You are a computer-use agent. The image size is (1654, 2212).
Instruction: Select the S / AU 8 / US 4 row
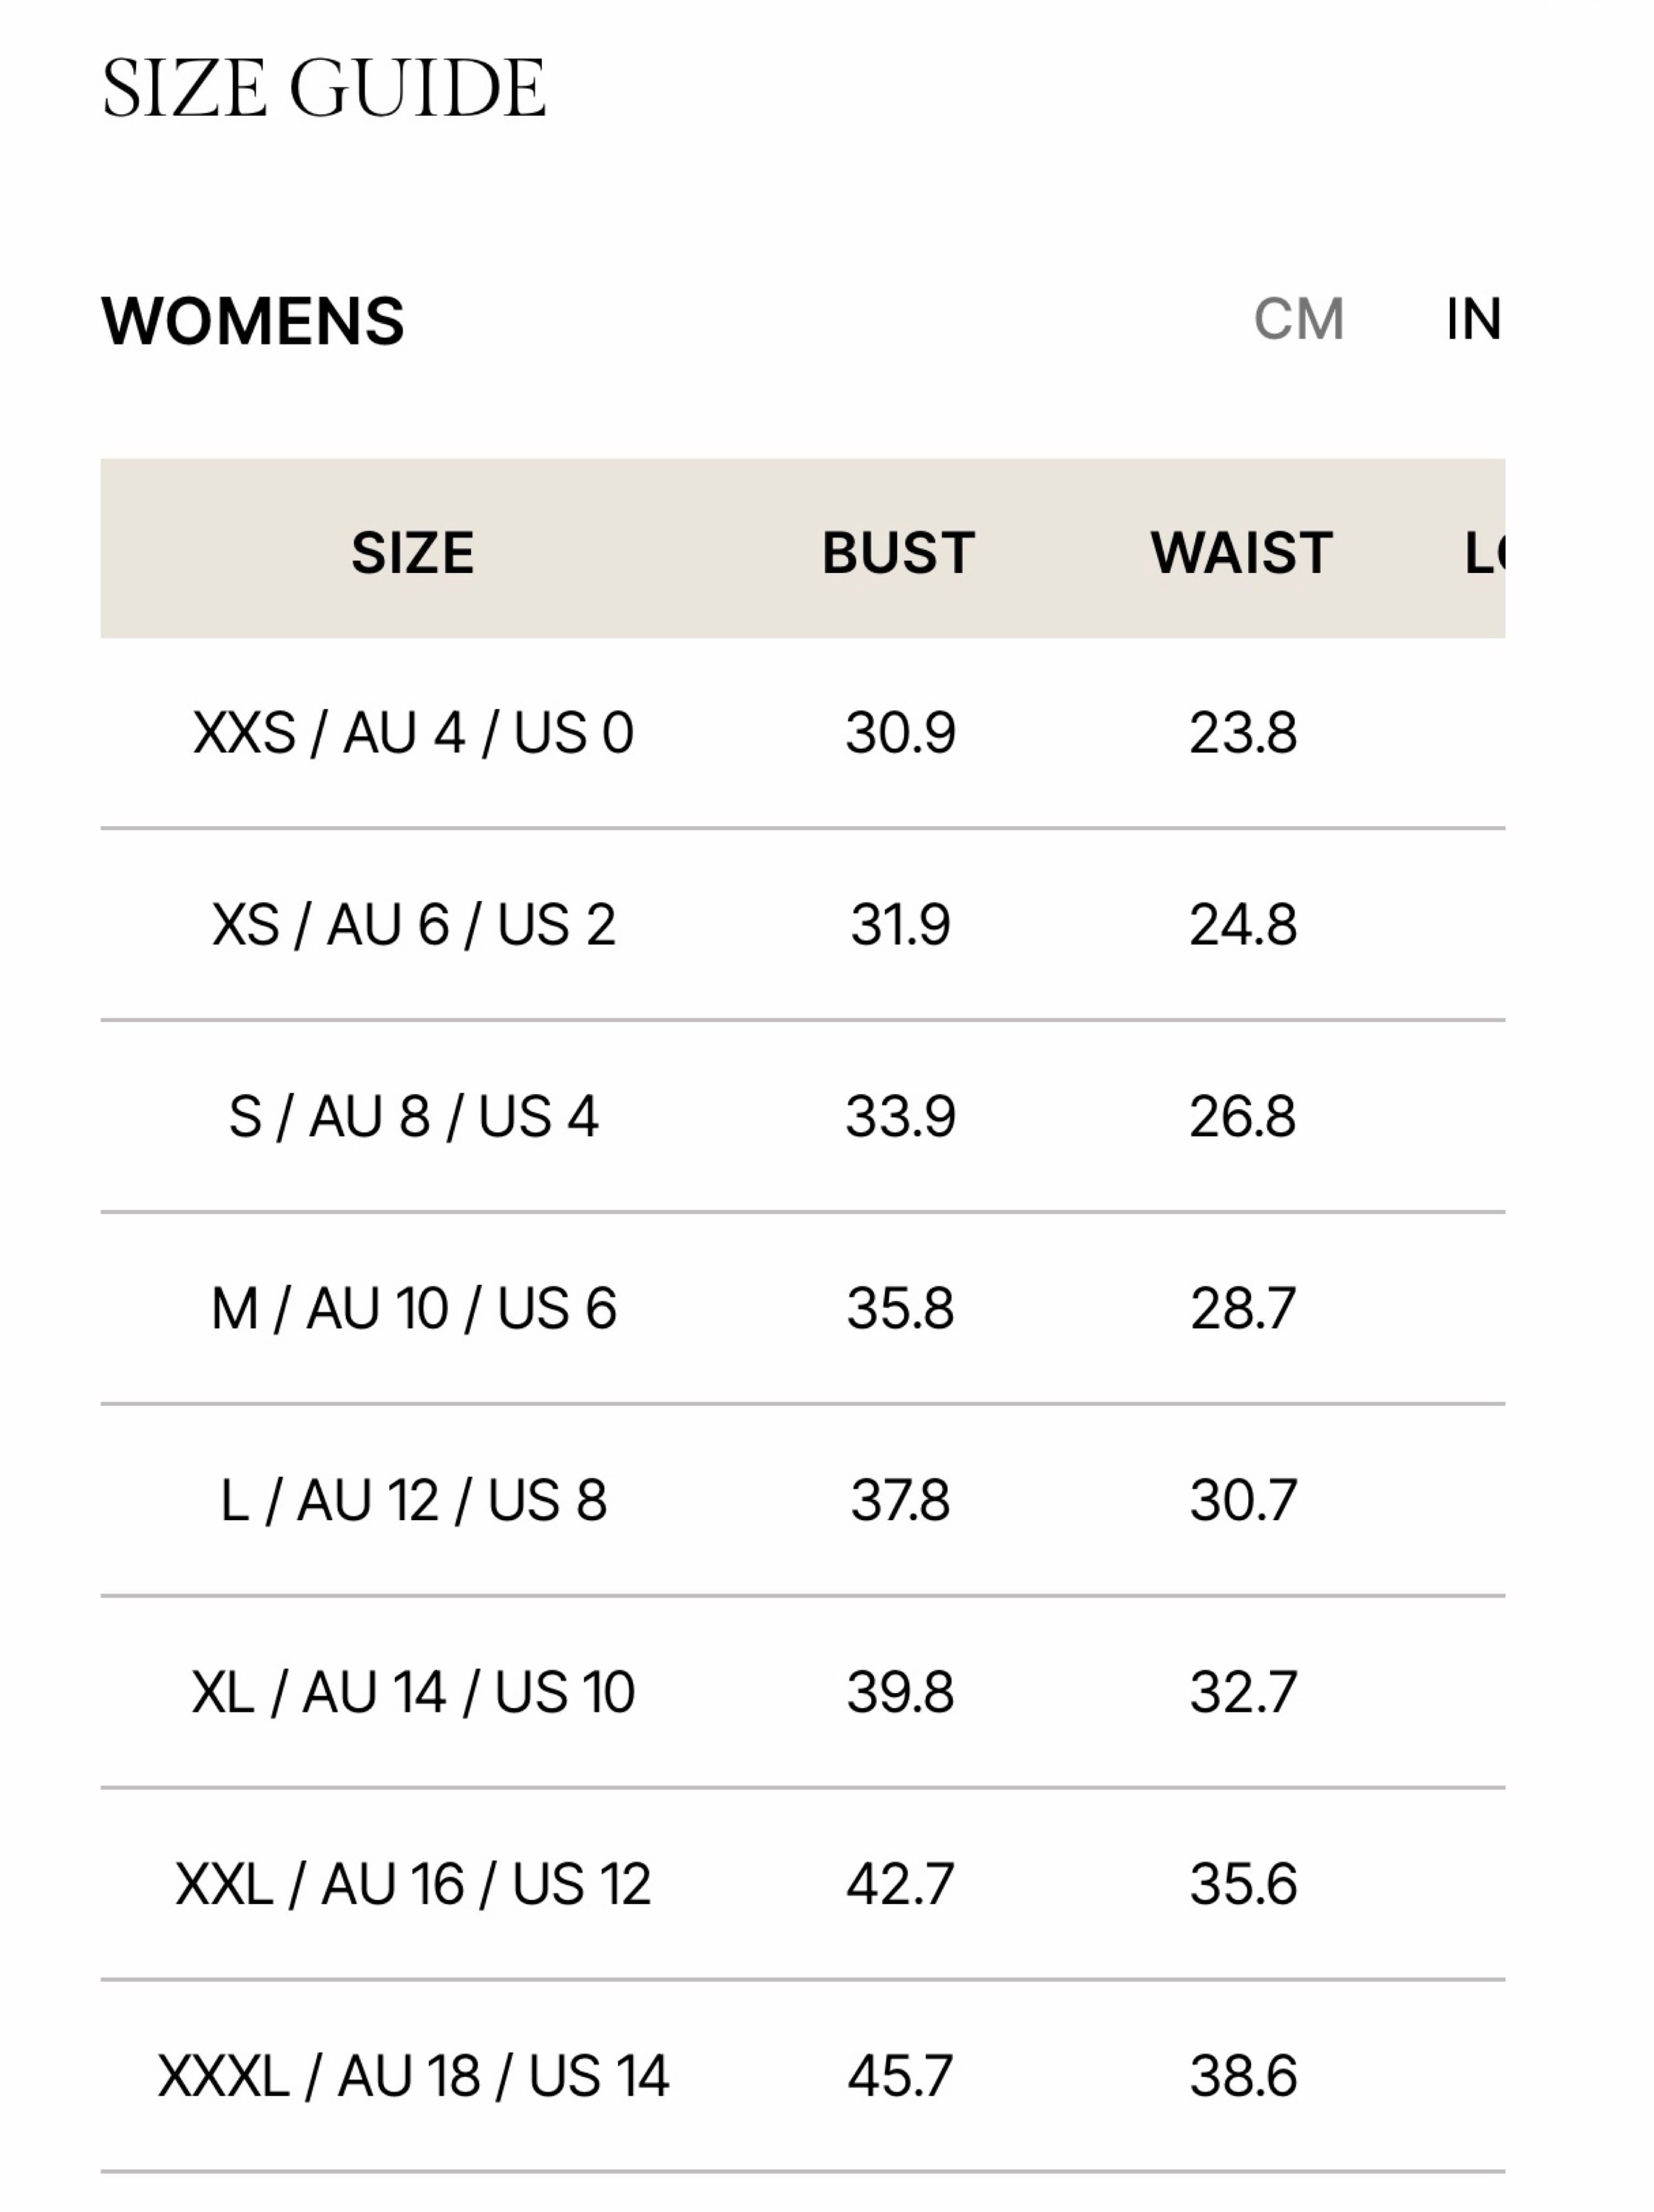803,1117
